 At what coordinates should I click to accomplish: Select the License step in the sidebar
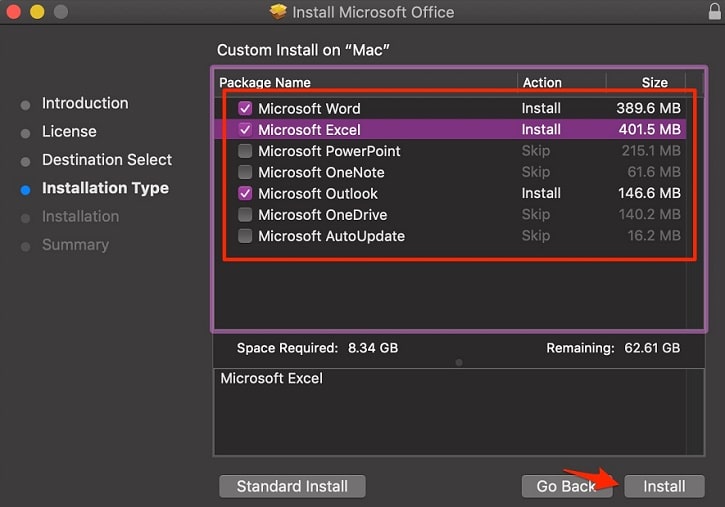[x=69, y=132]
